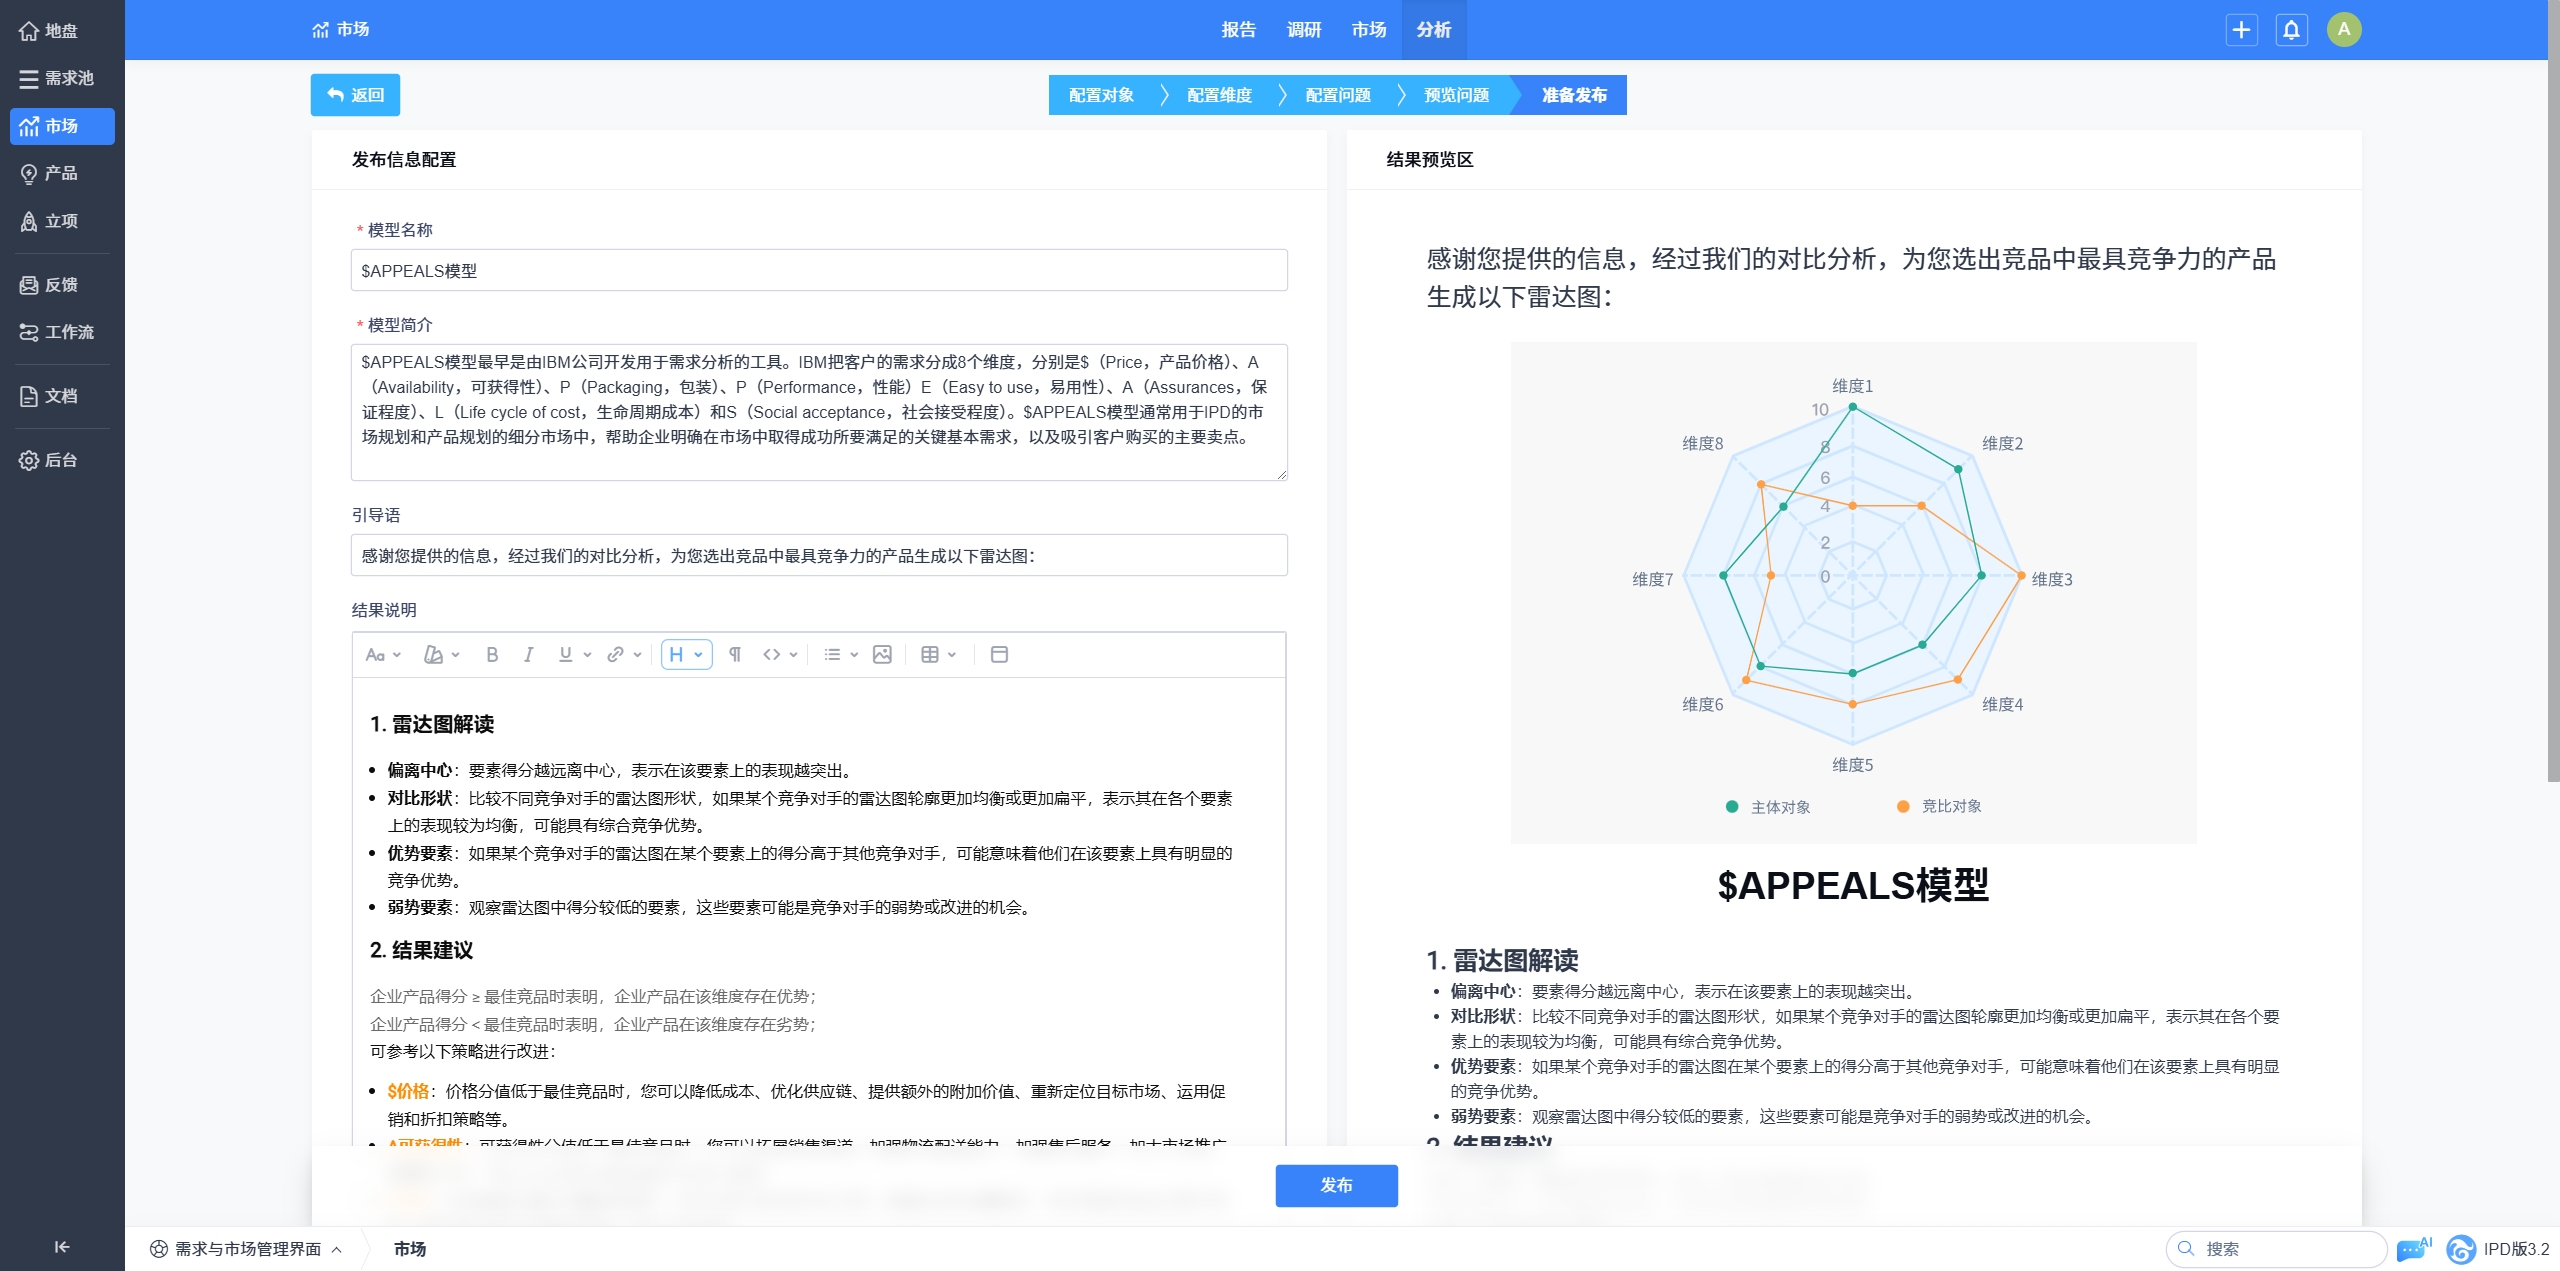Apply underline formatting in the editor
The height and width of the screenshot is (1271, 2560).
coord(565,654)
